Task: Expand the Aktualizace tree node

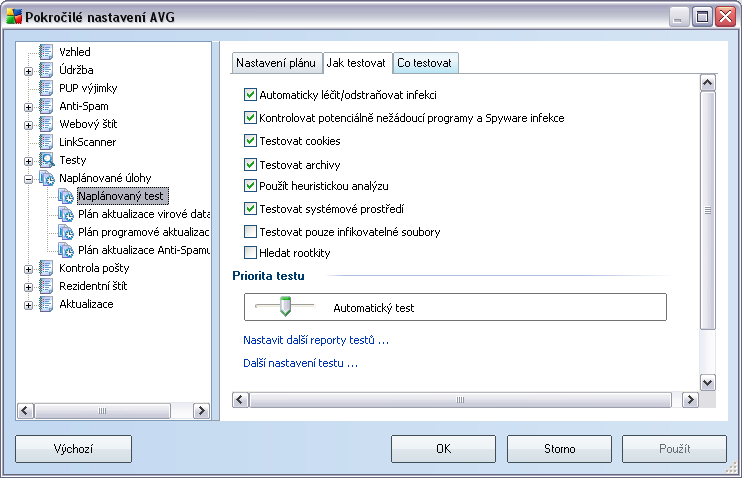Action: coord(28,305)
